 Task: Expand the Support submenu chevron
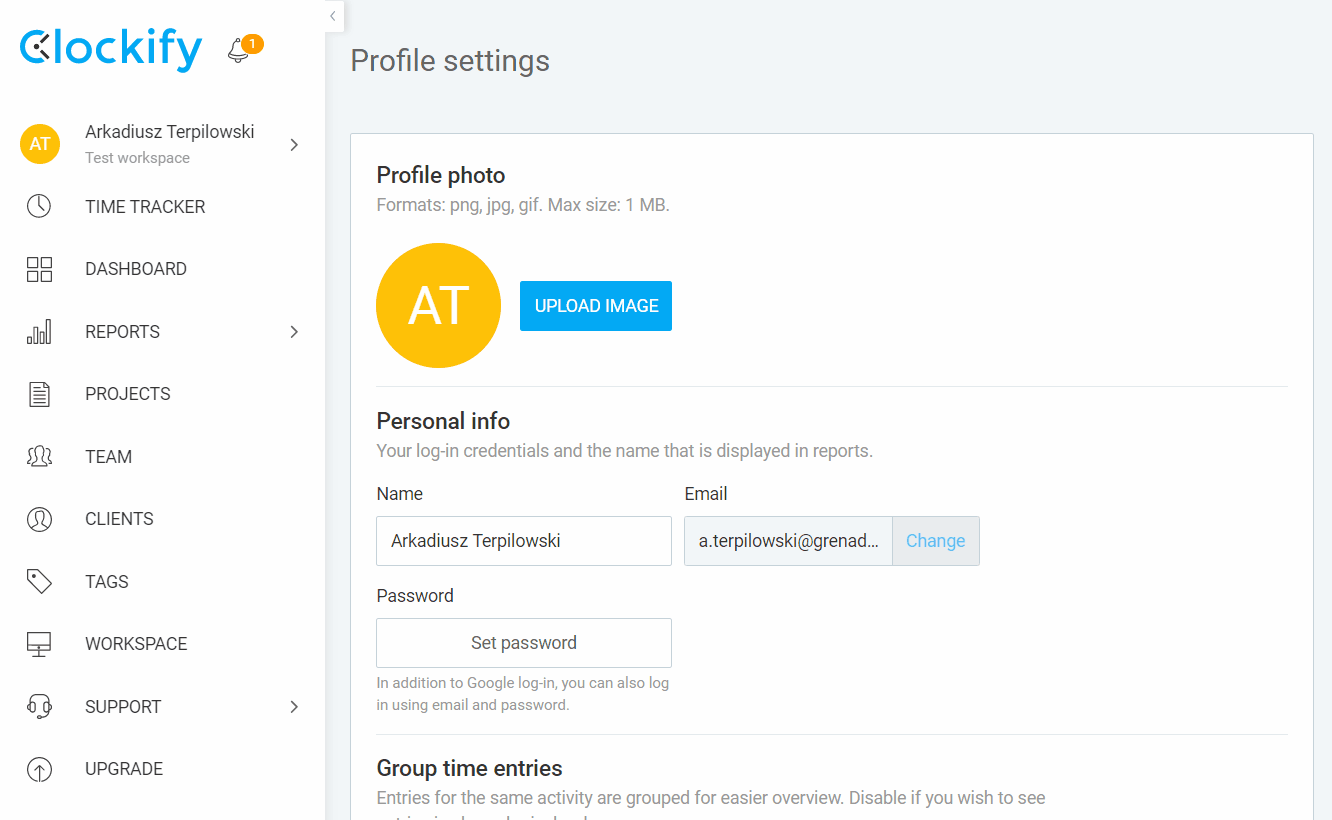pyautogui.click(x=294, y=707)
